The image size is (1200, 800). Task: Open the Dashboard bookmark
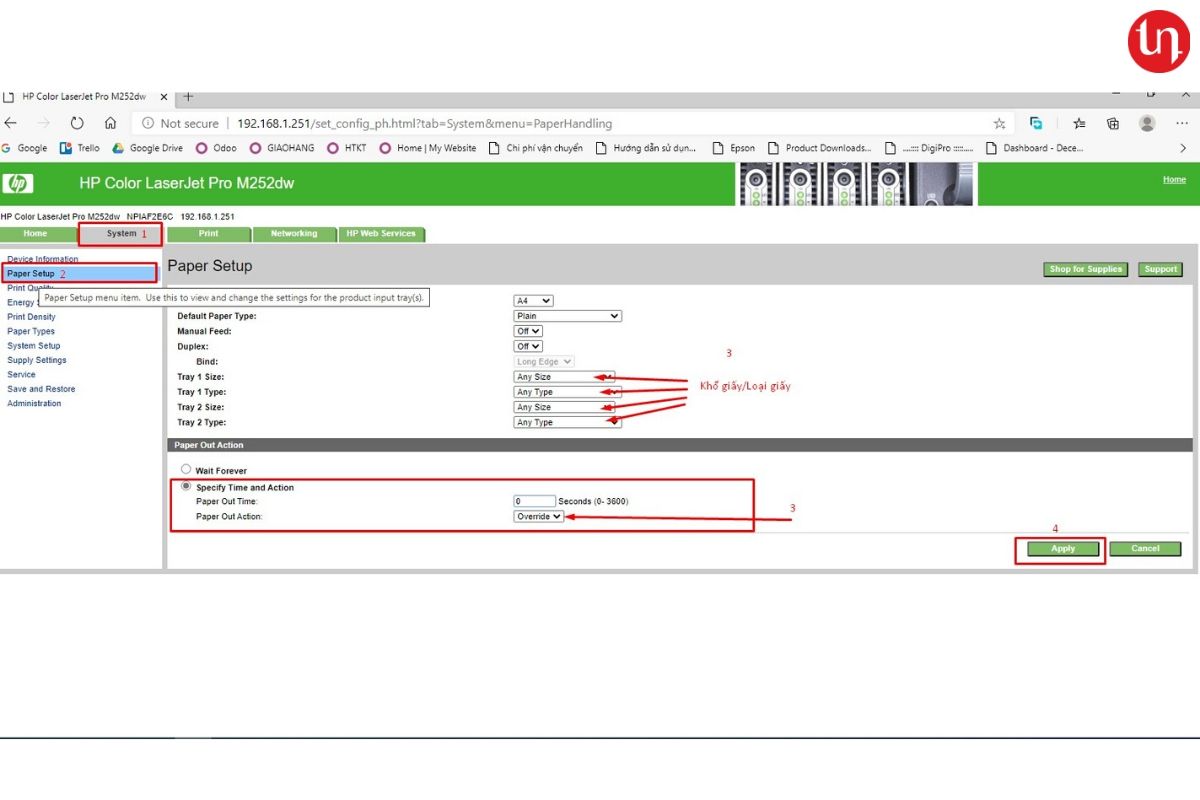(x=1035, y=148)
